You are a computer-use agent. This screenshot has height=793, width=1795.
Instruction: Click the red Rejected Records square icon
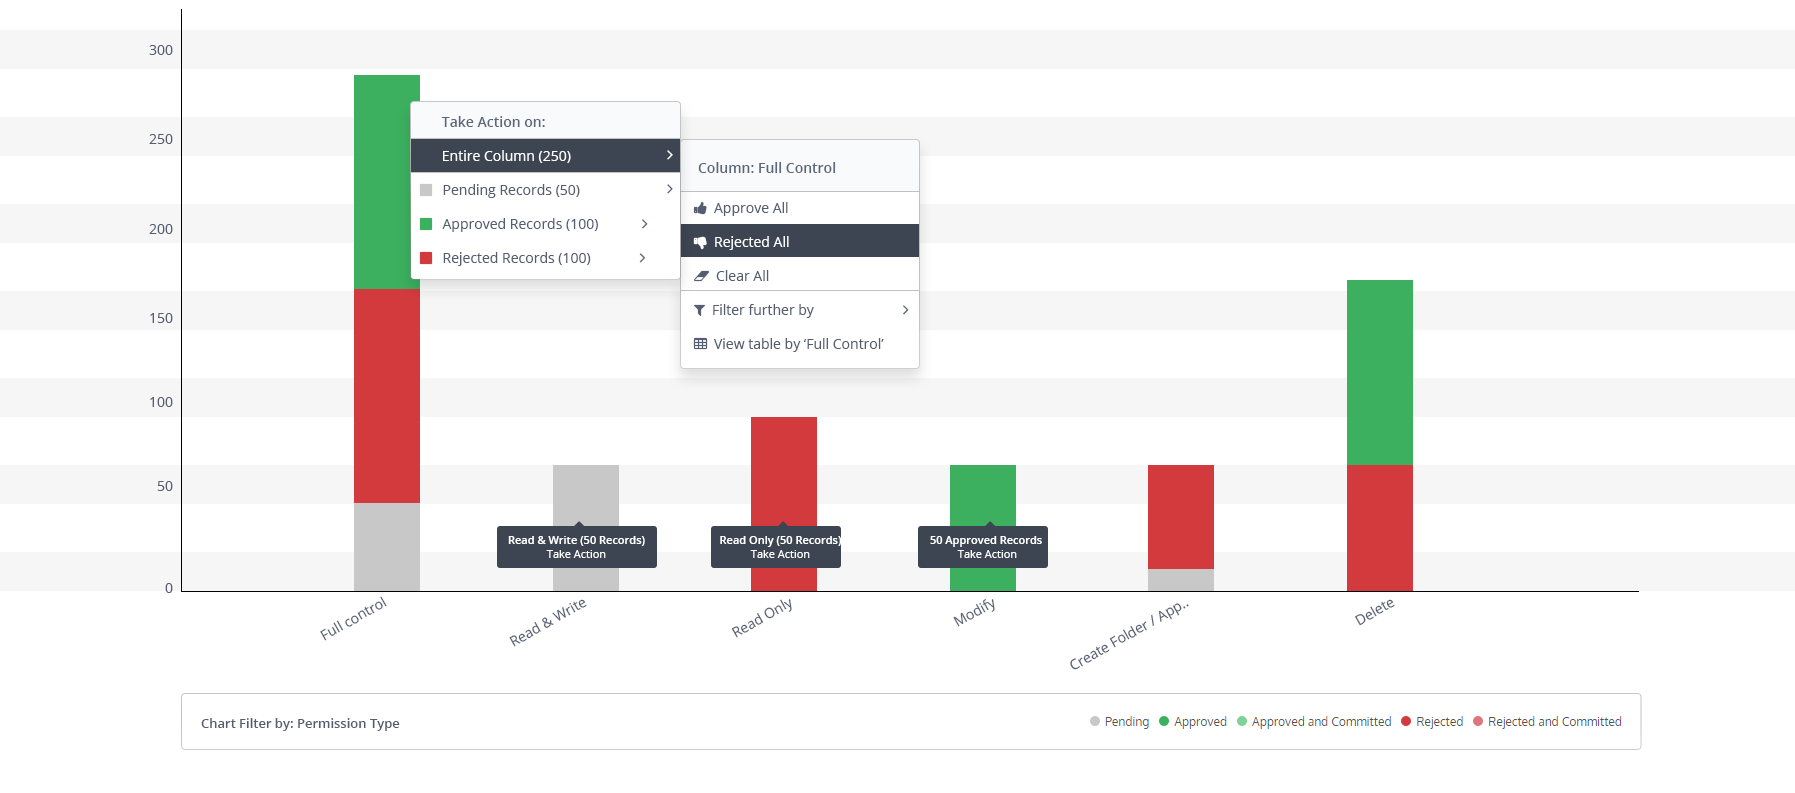coord(426,258)
